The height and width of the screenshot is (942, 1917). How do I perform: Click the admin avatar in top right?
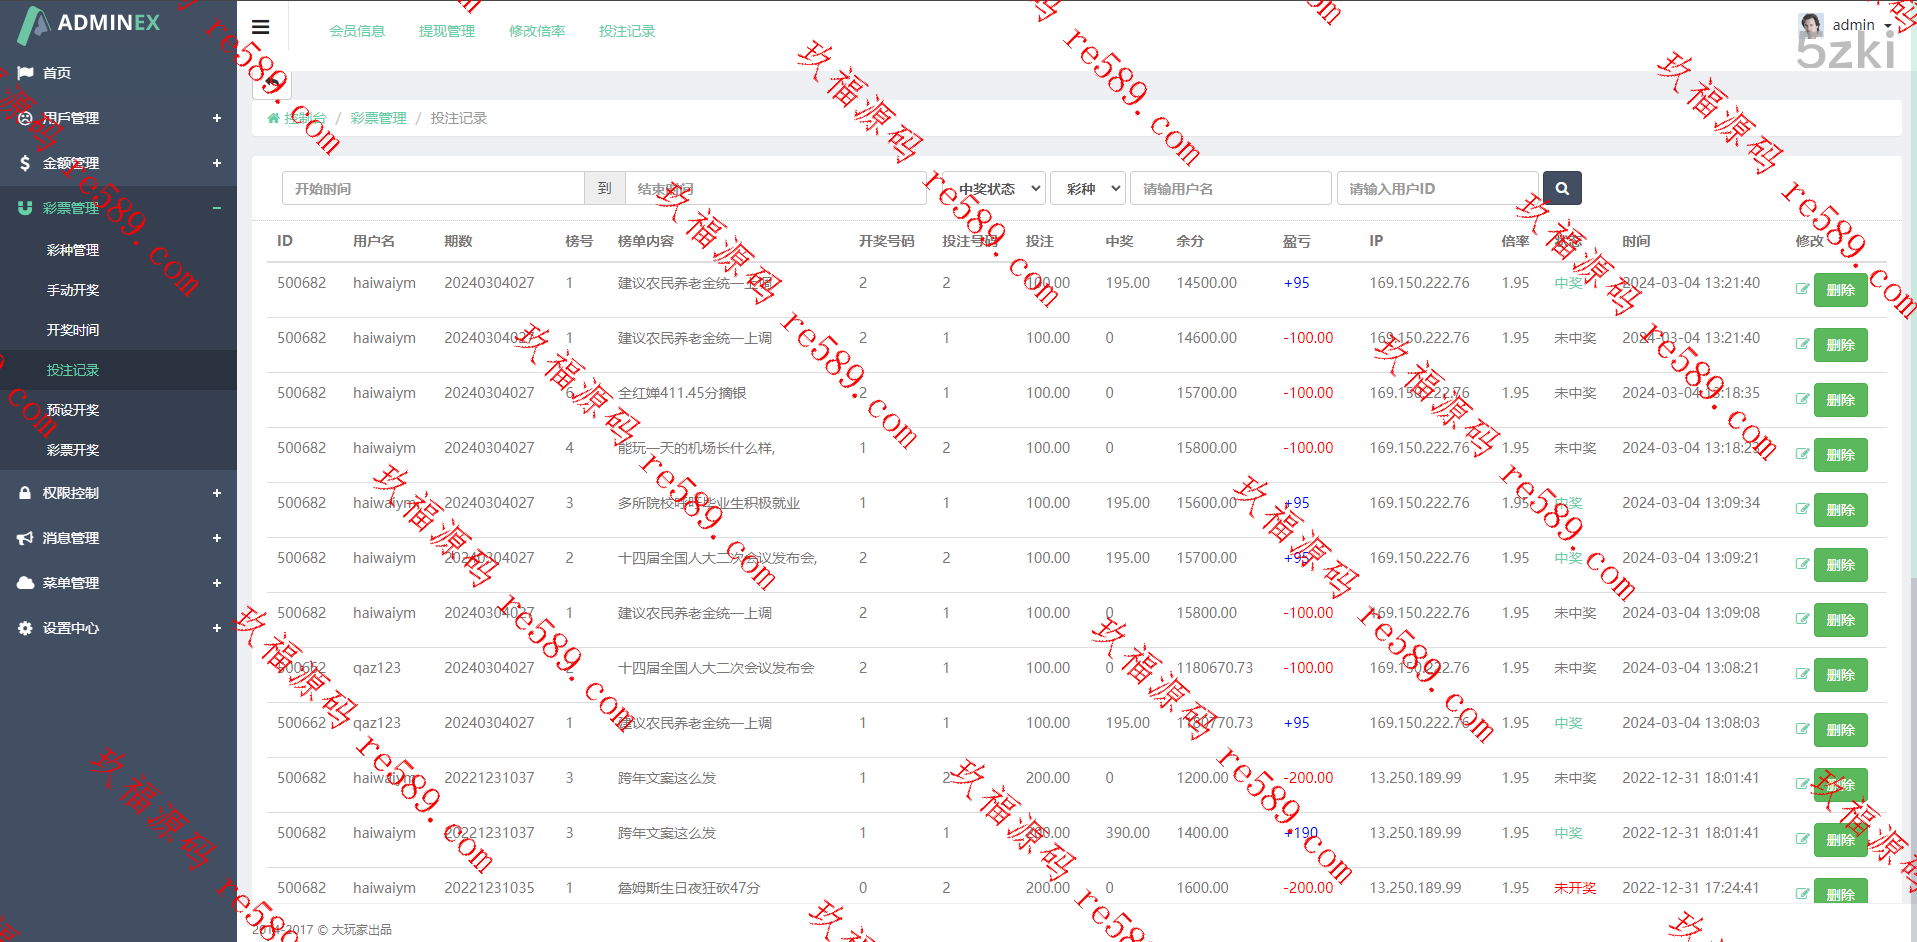coord(1810,25)
